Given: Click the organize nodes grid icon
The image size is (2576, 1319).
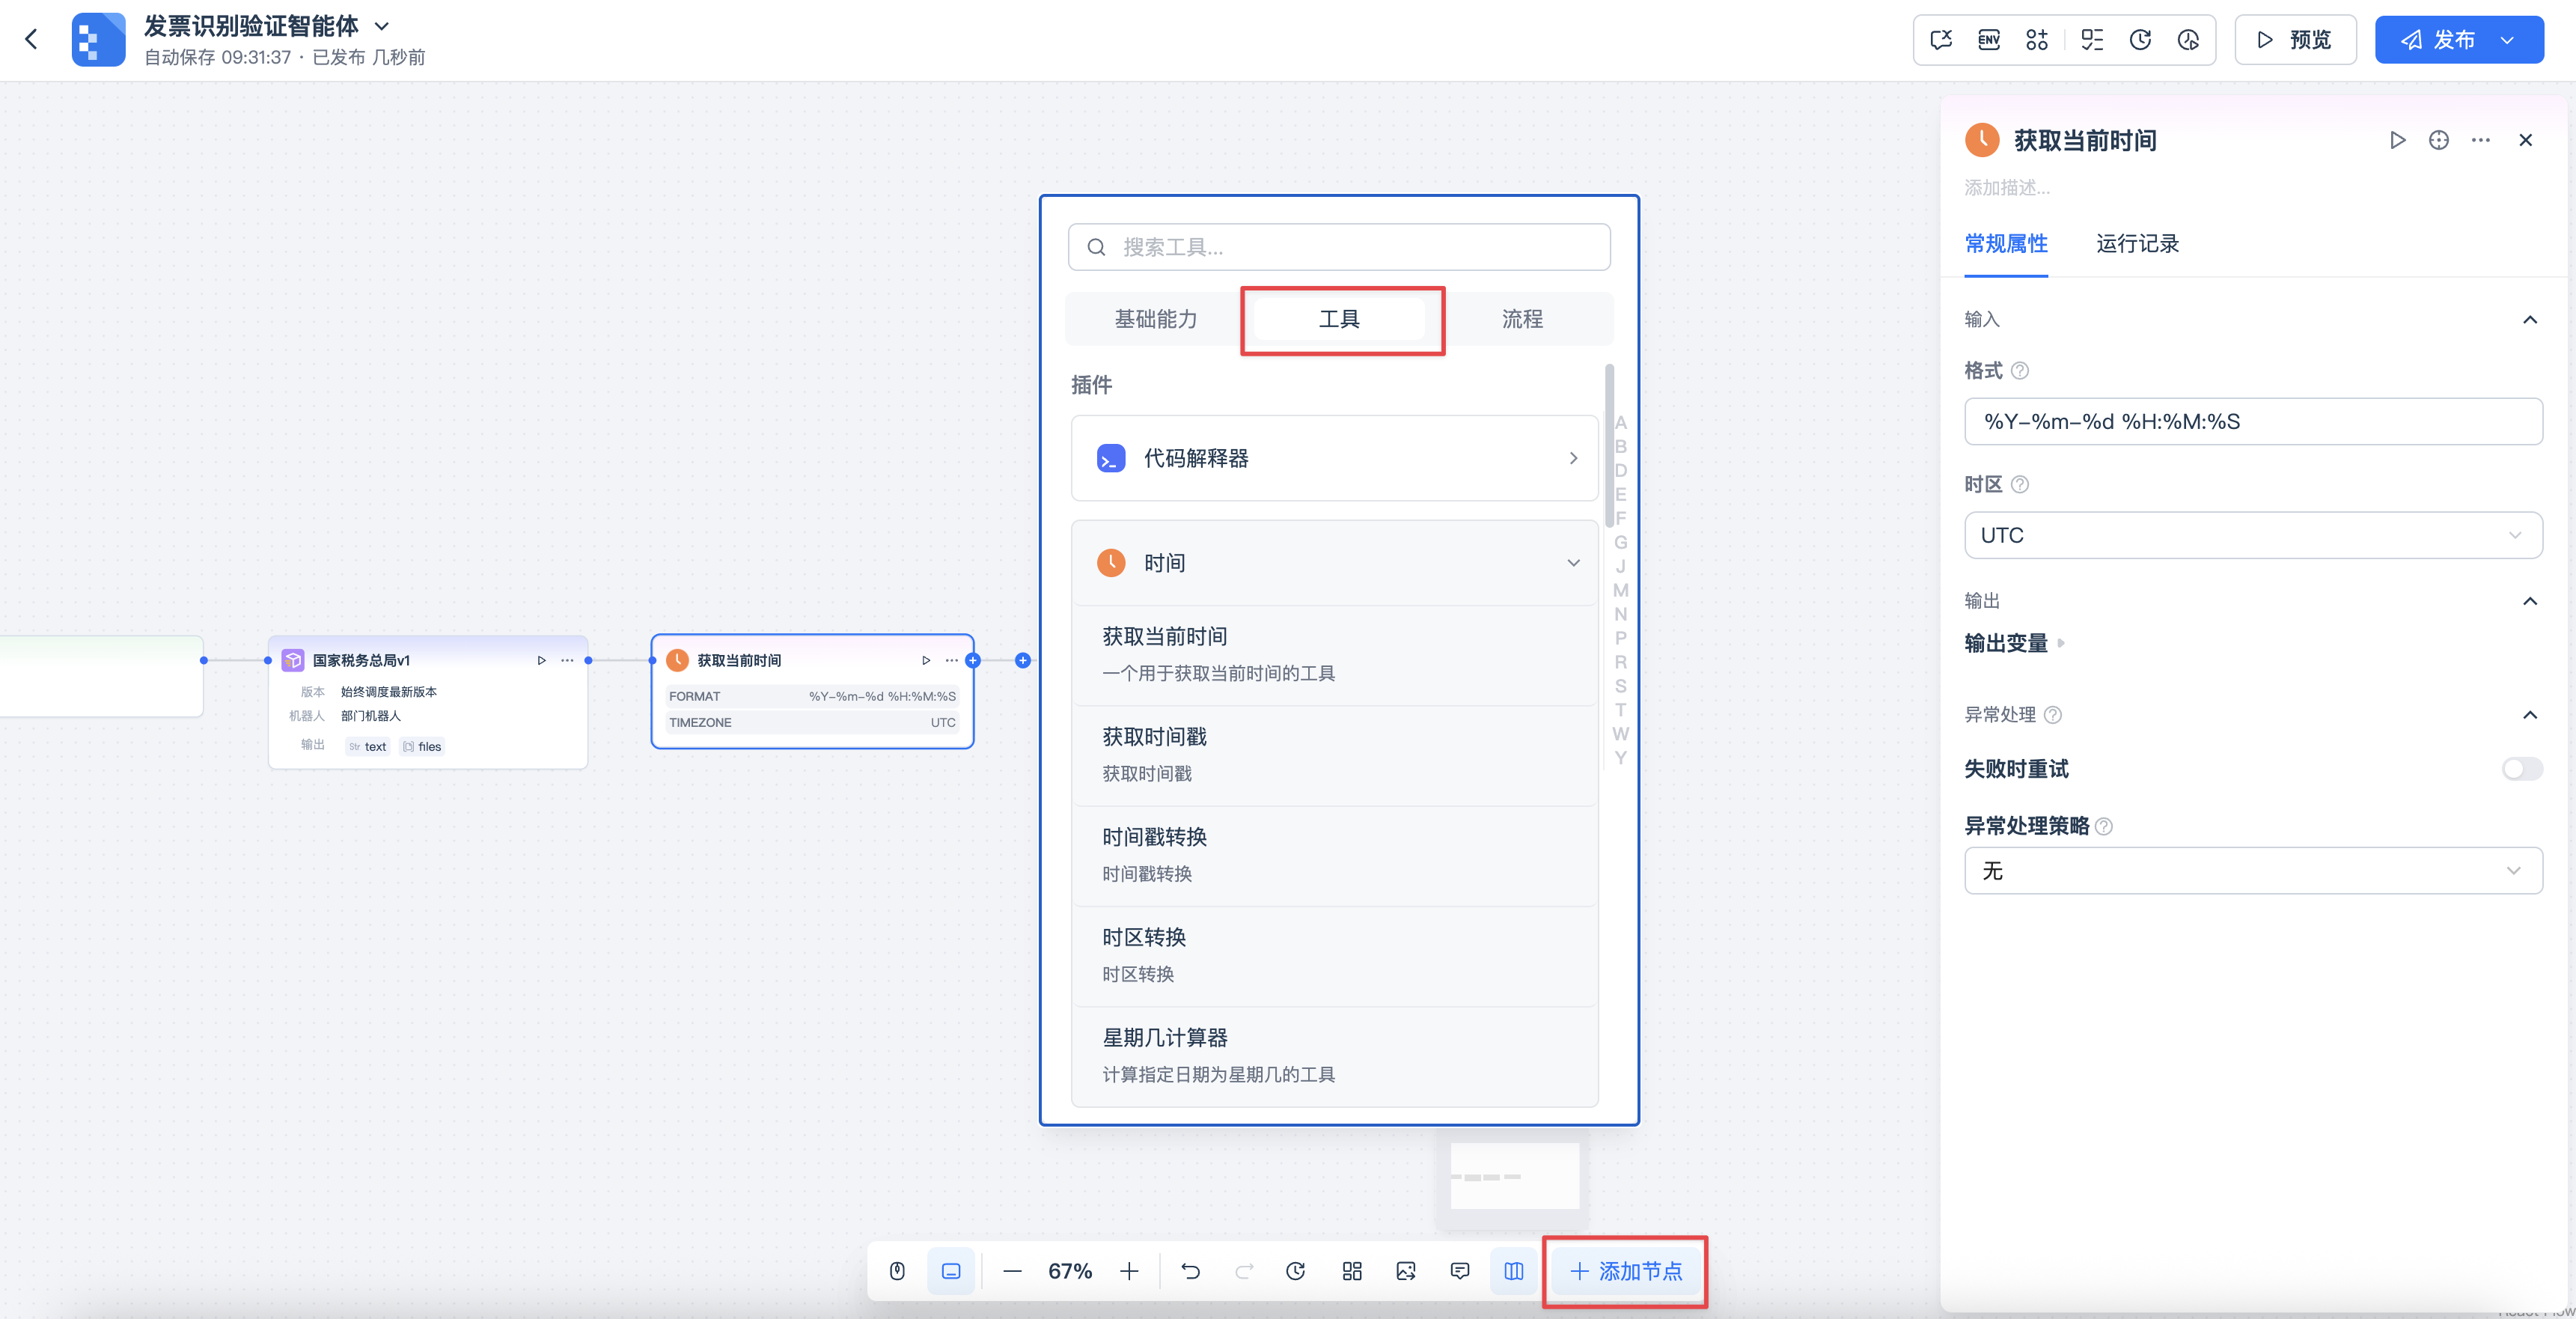Looking at the screenshot, I should pyautogui.click(x=1352, y=1271).
